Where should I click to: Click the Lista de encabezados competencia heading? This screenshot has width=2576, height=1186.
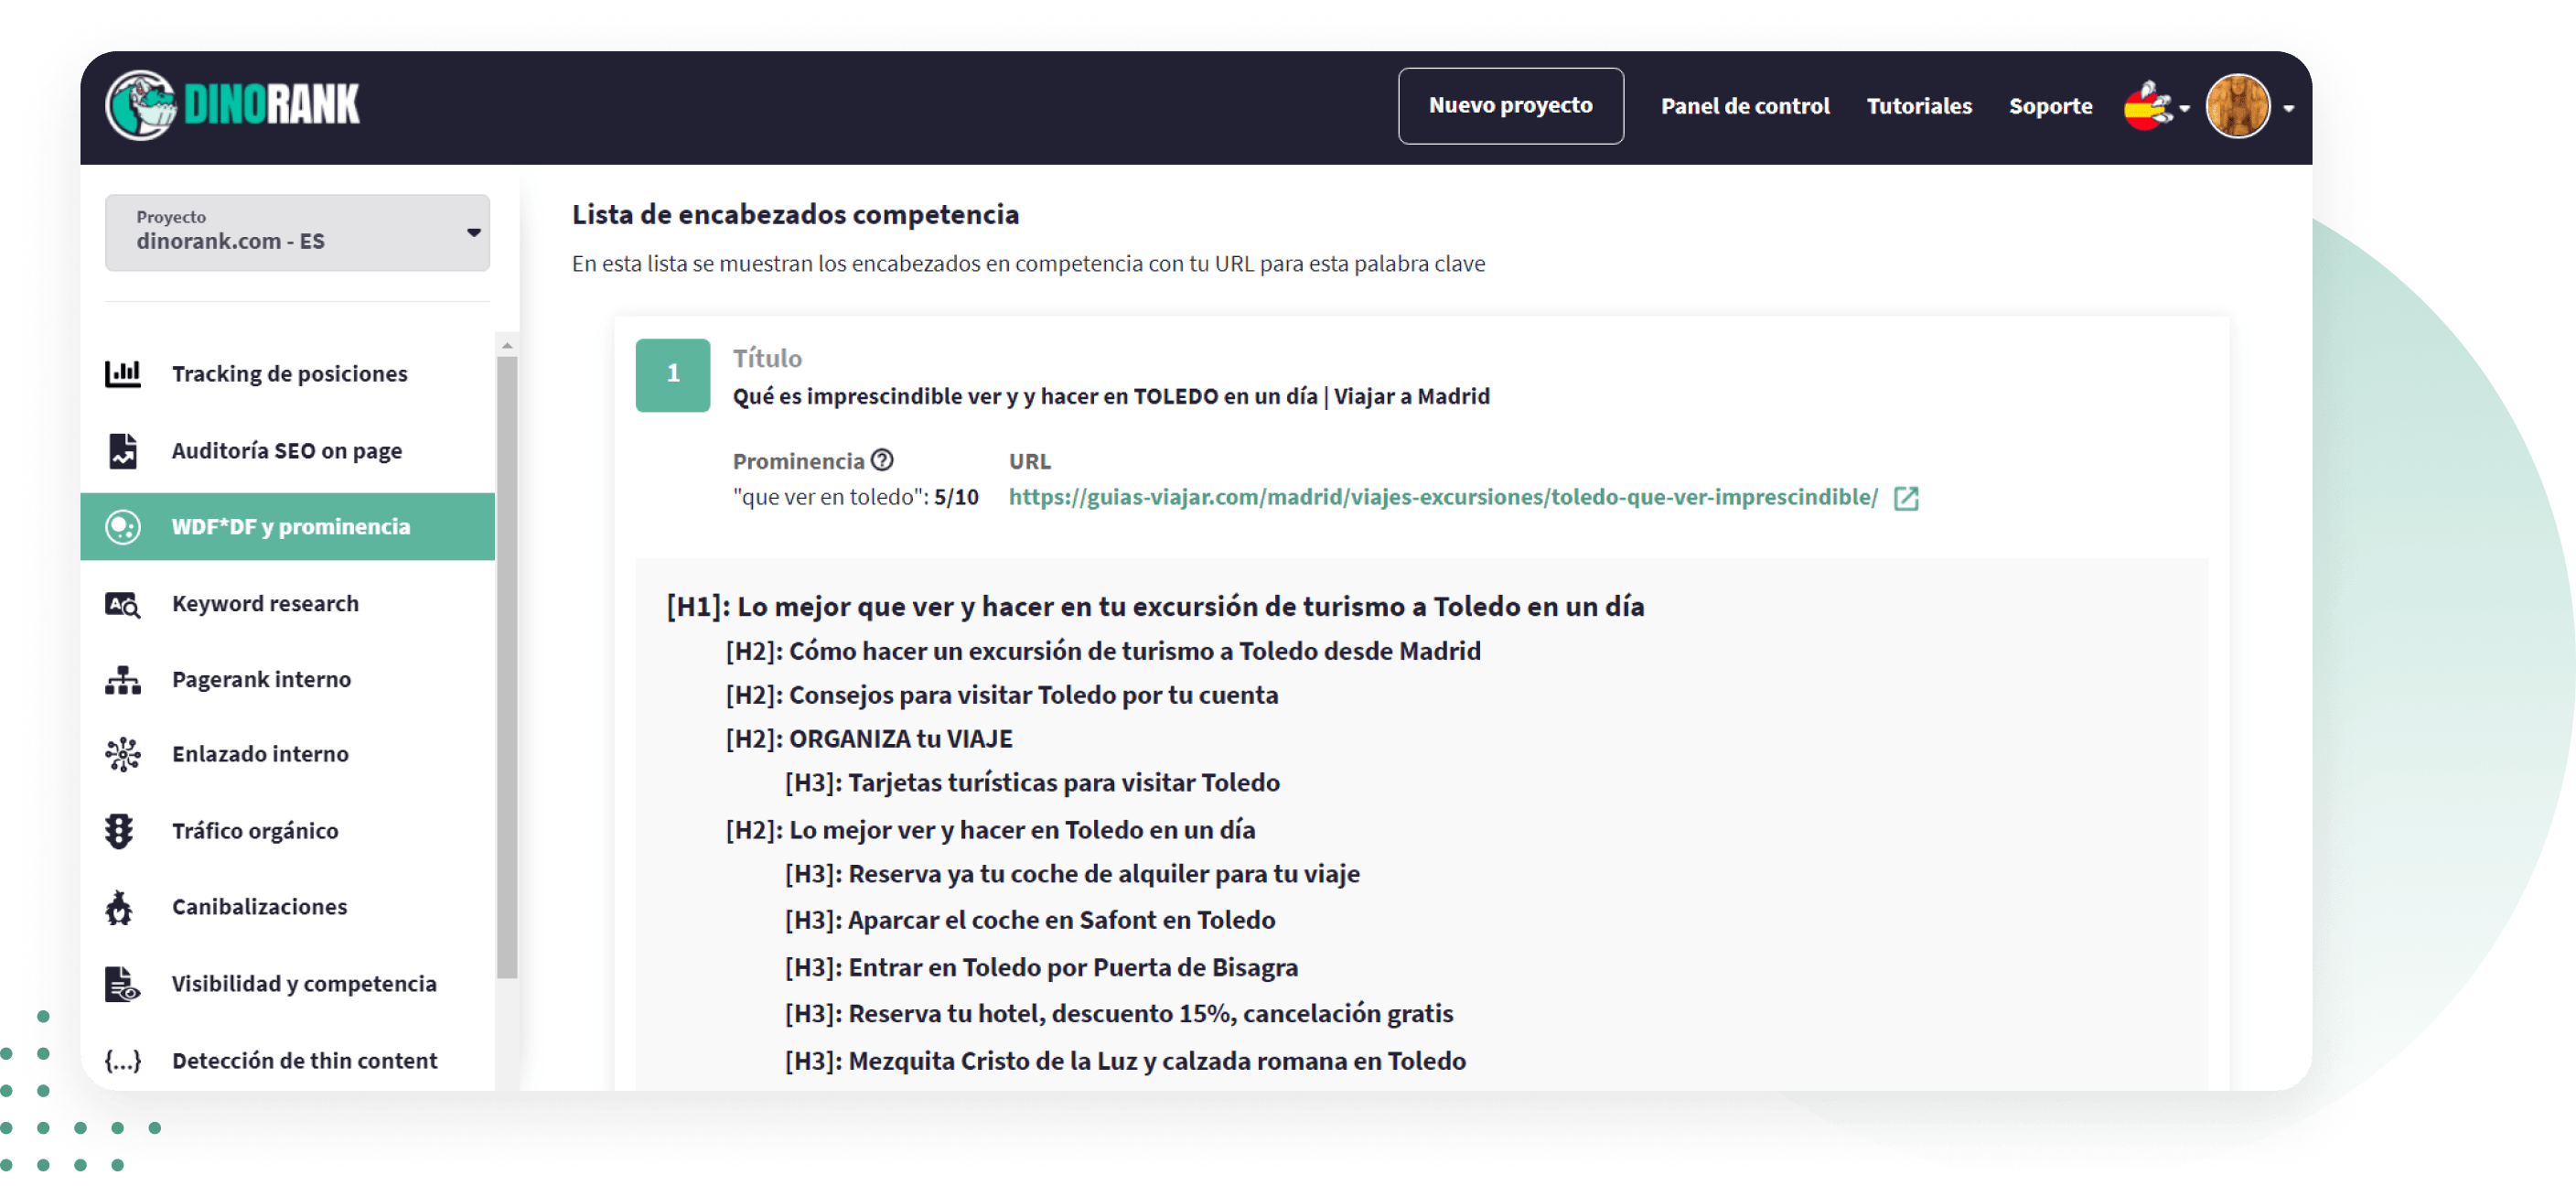coord(795,214)
